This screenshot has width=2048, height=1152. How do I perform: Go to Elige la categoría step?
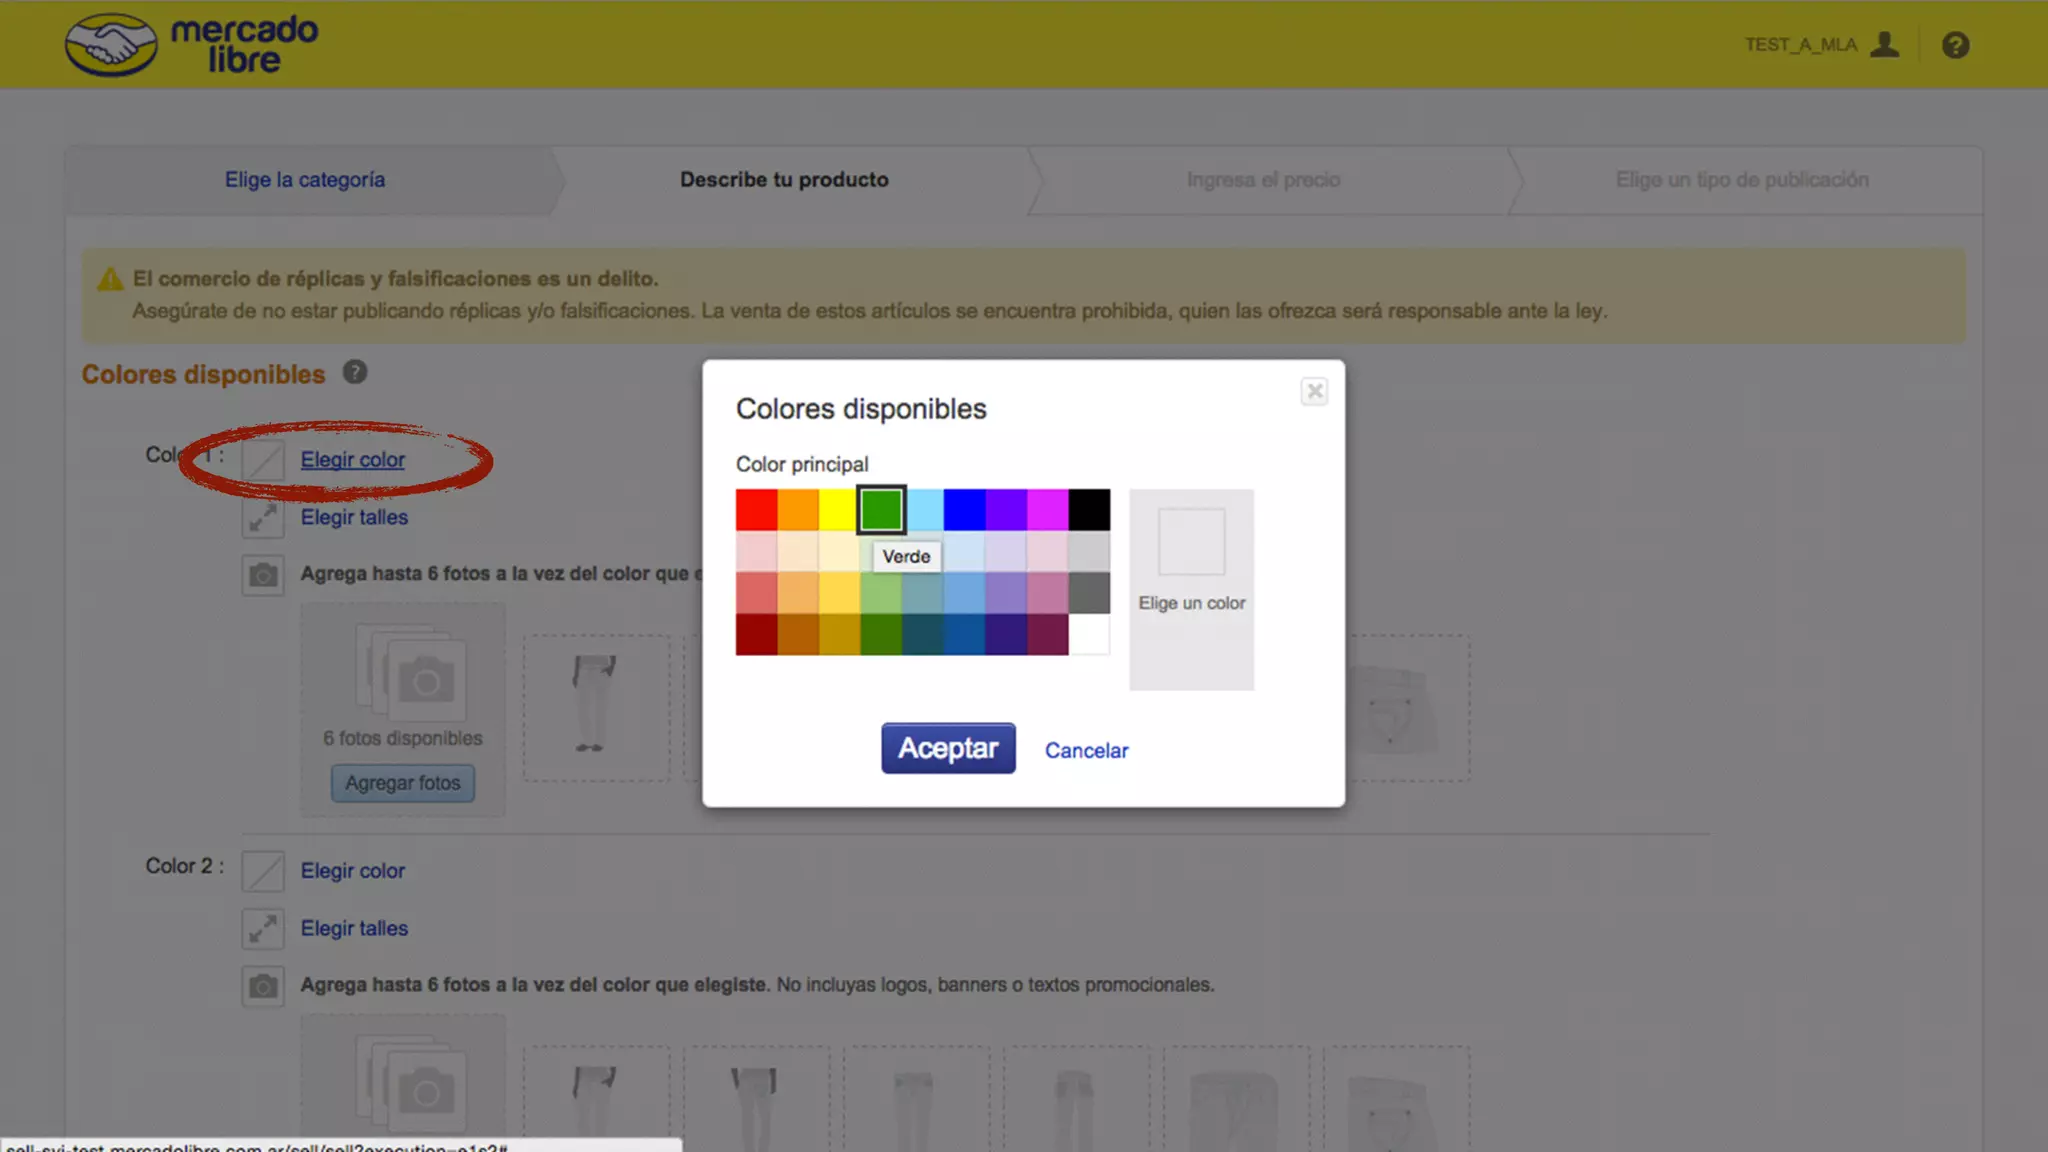pos(304,180)
